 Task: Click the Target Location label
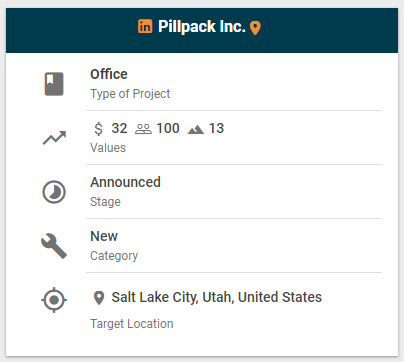[132, 324]
